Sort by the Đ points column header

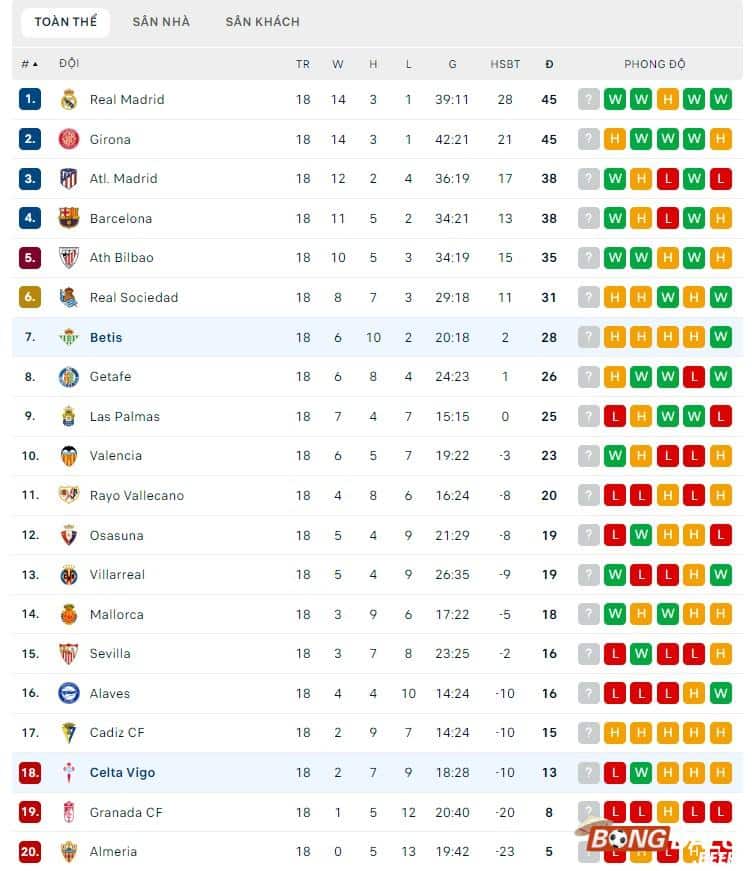(549, 63)
